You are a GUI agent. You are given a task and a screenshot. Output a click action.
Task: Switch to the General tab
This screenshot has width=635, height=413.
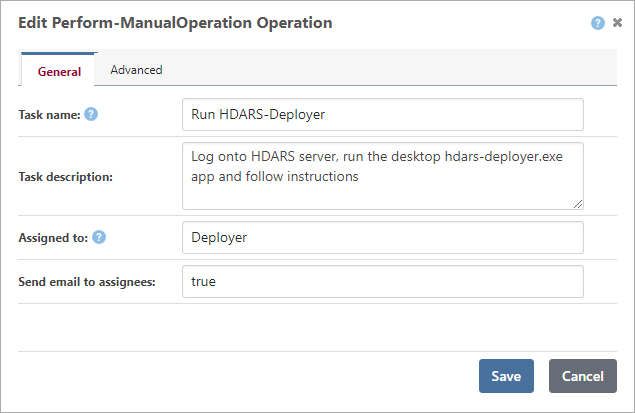pyautogui.click(x=59, y=71)
